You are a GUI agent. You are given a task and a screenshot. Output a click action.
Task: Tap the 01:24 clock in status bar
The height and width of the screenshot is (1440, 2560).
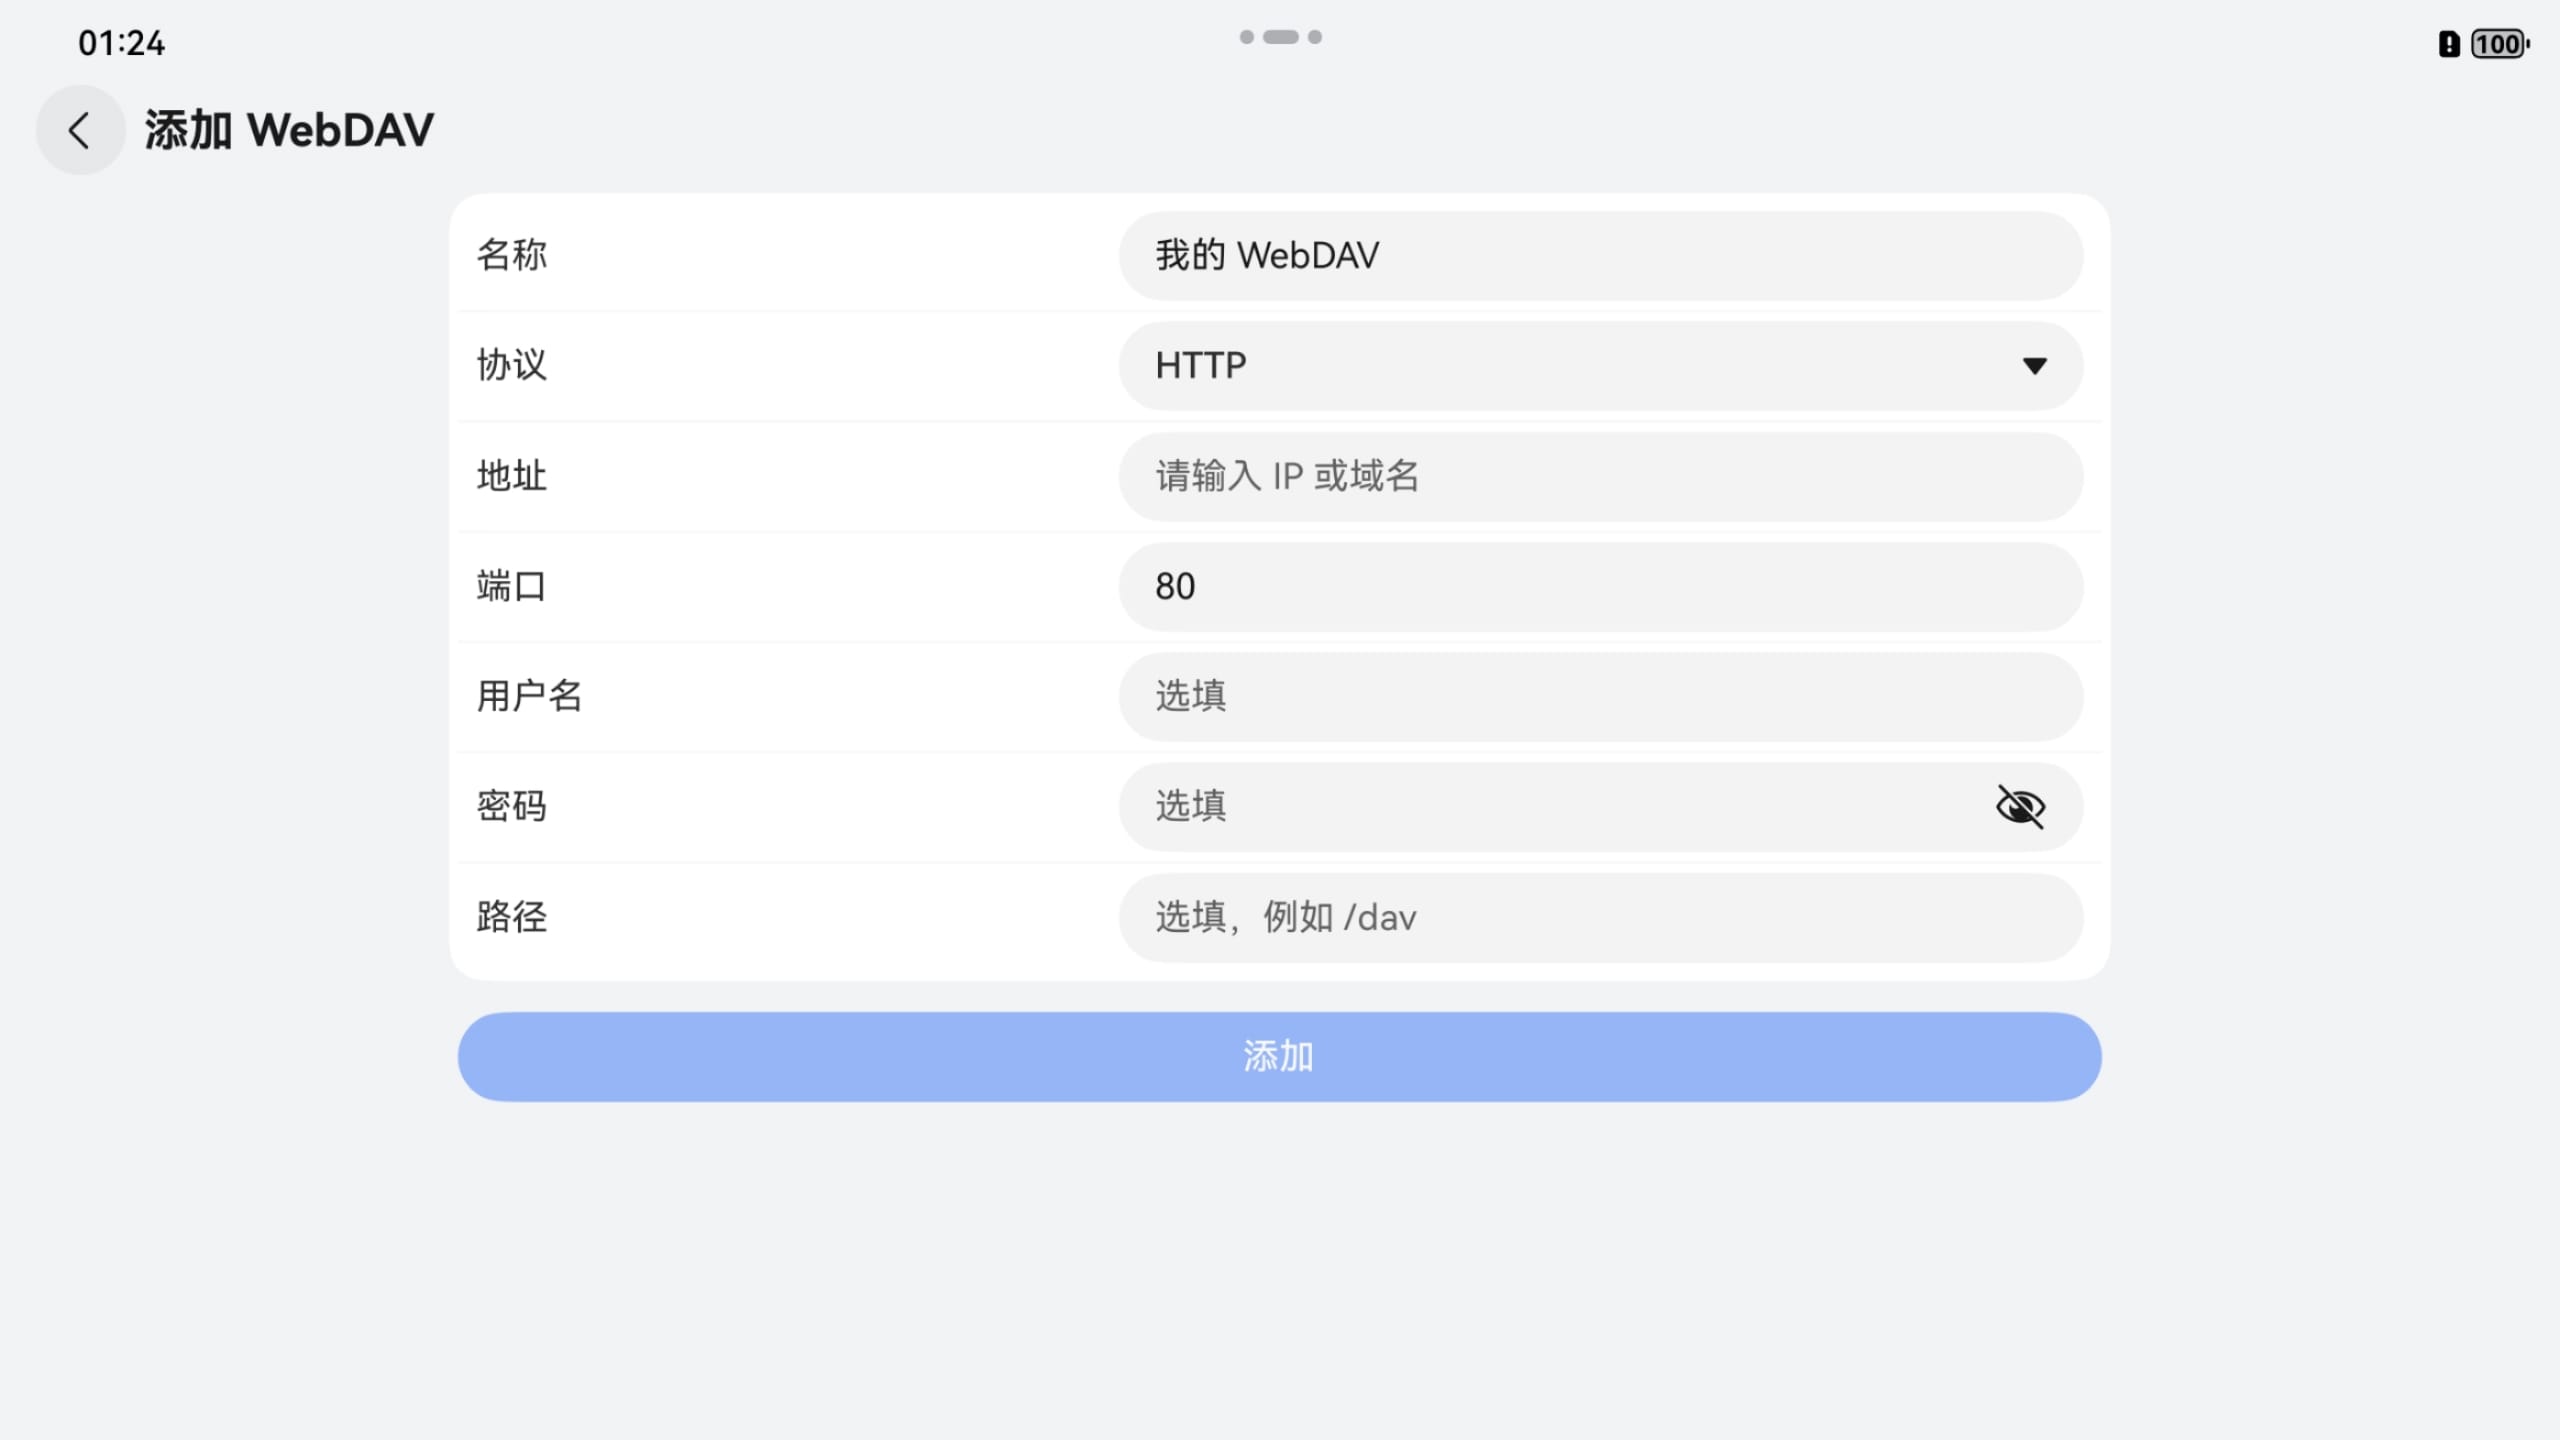(x=121, y=43)
